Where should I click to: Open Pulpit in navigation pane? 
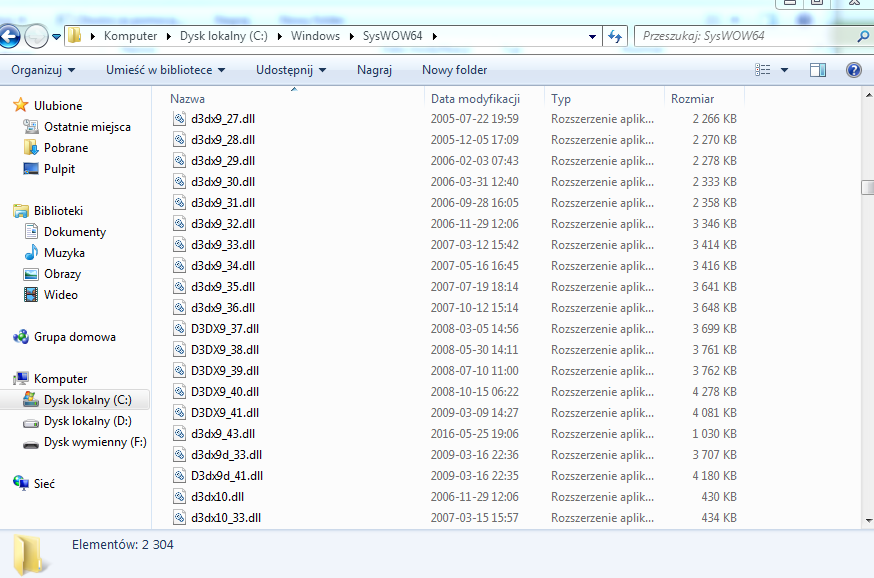click(x=59, y=169)
